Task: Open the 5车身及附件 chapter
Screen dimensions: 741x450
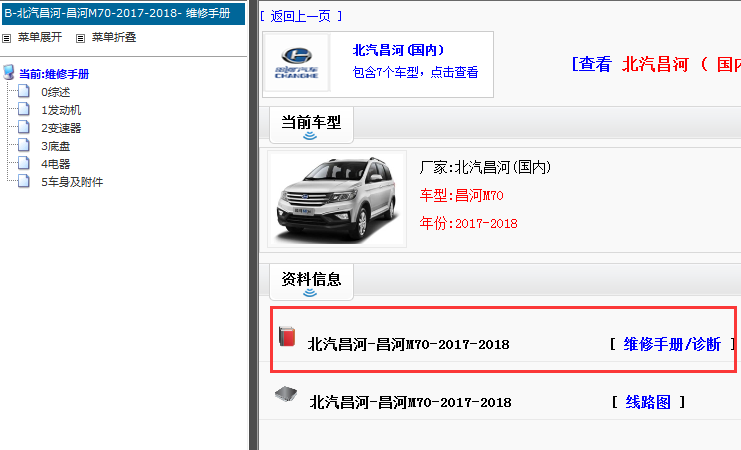Action: tap(72, 182)
